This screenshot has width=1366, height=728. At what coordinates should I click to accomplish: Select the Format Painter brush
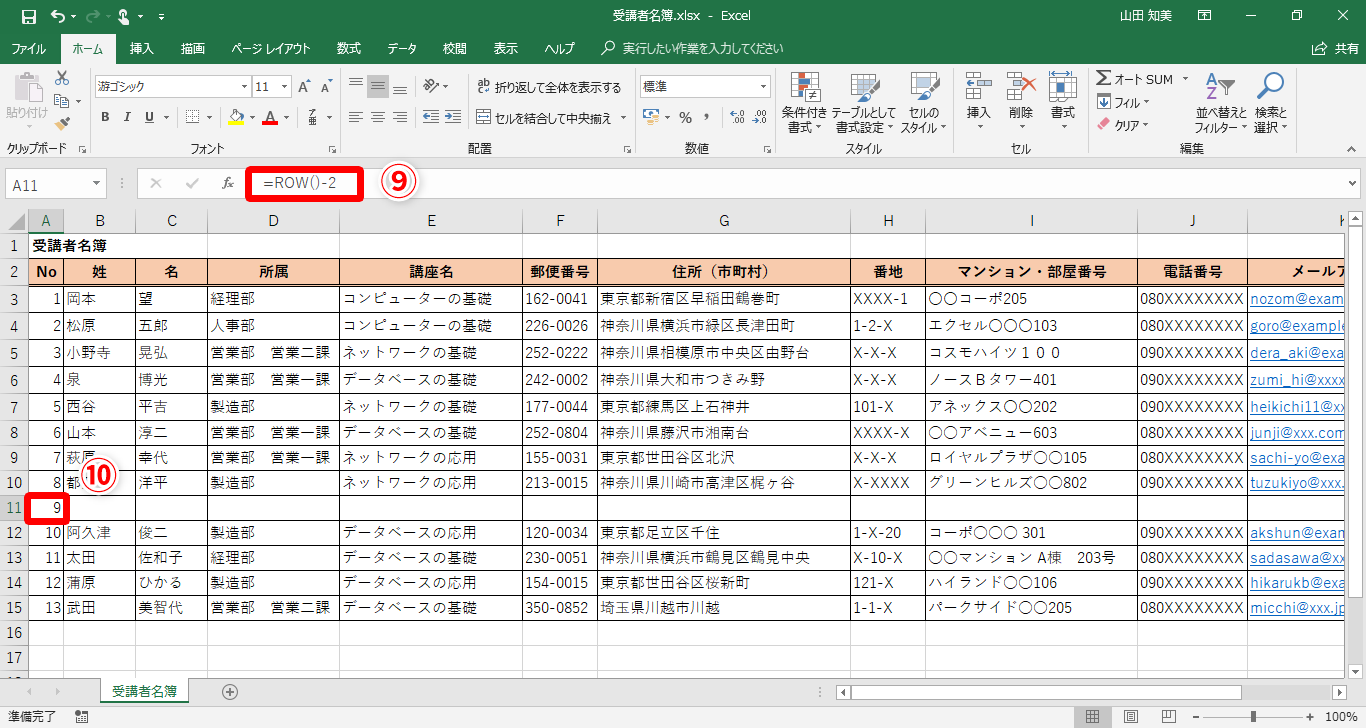coord(62,124)
